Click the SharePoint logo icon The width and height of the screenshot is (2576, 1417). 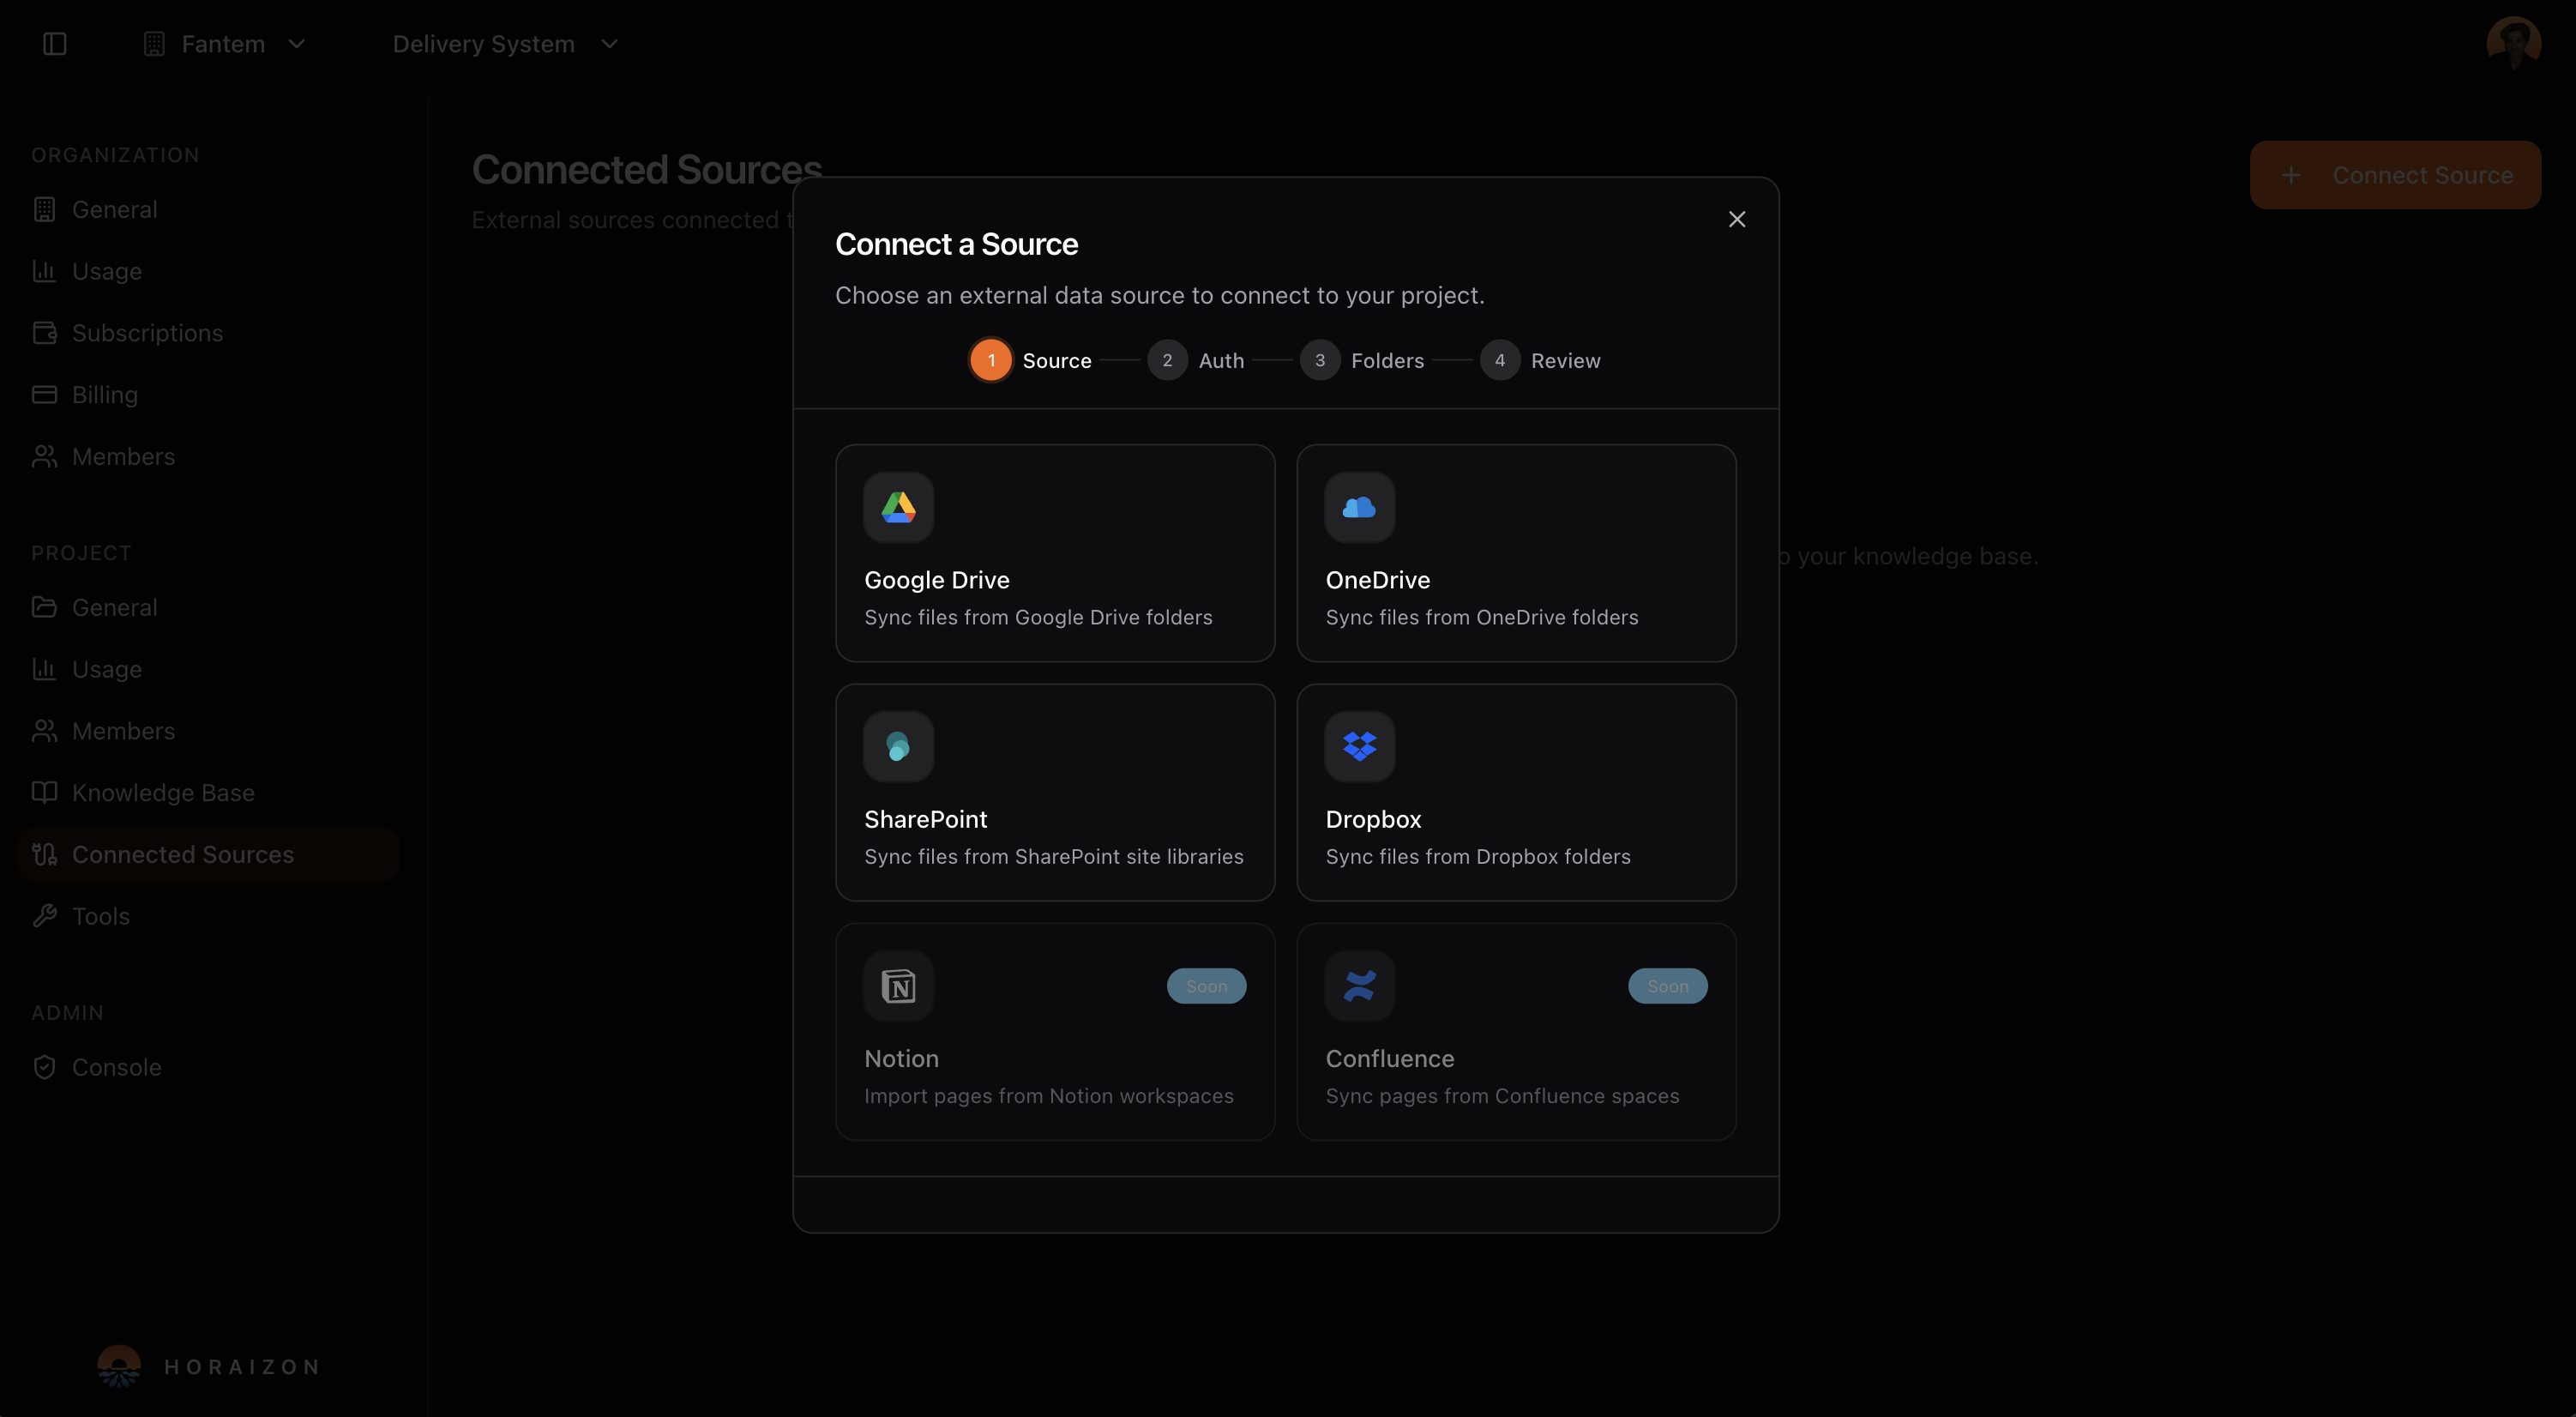point(898,746)
